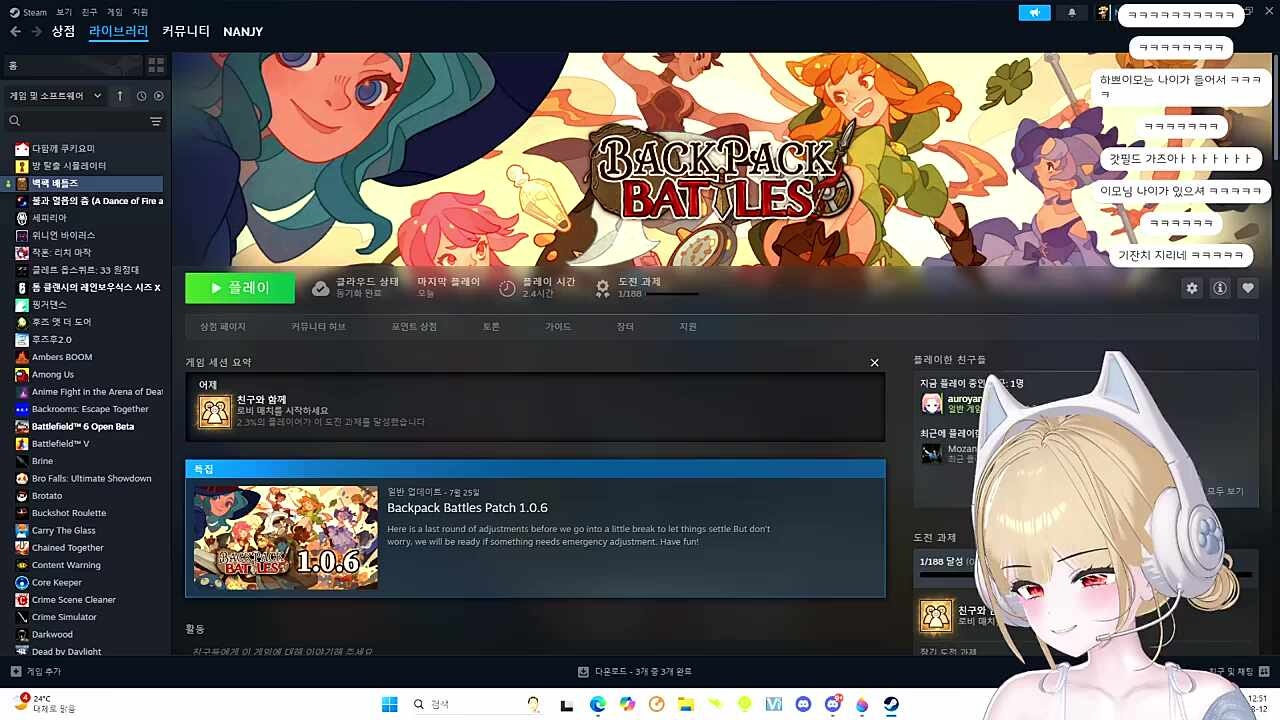Click the cloud status icon
The image size is (1280, 720).
tap(321, 288)
